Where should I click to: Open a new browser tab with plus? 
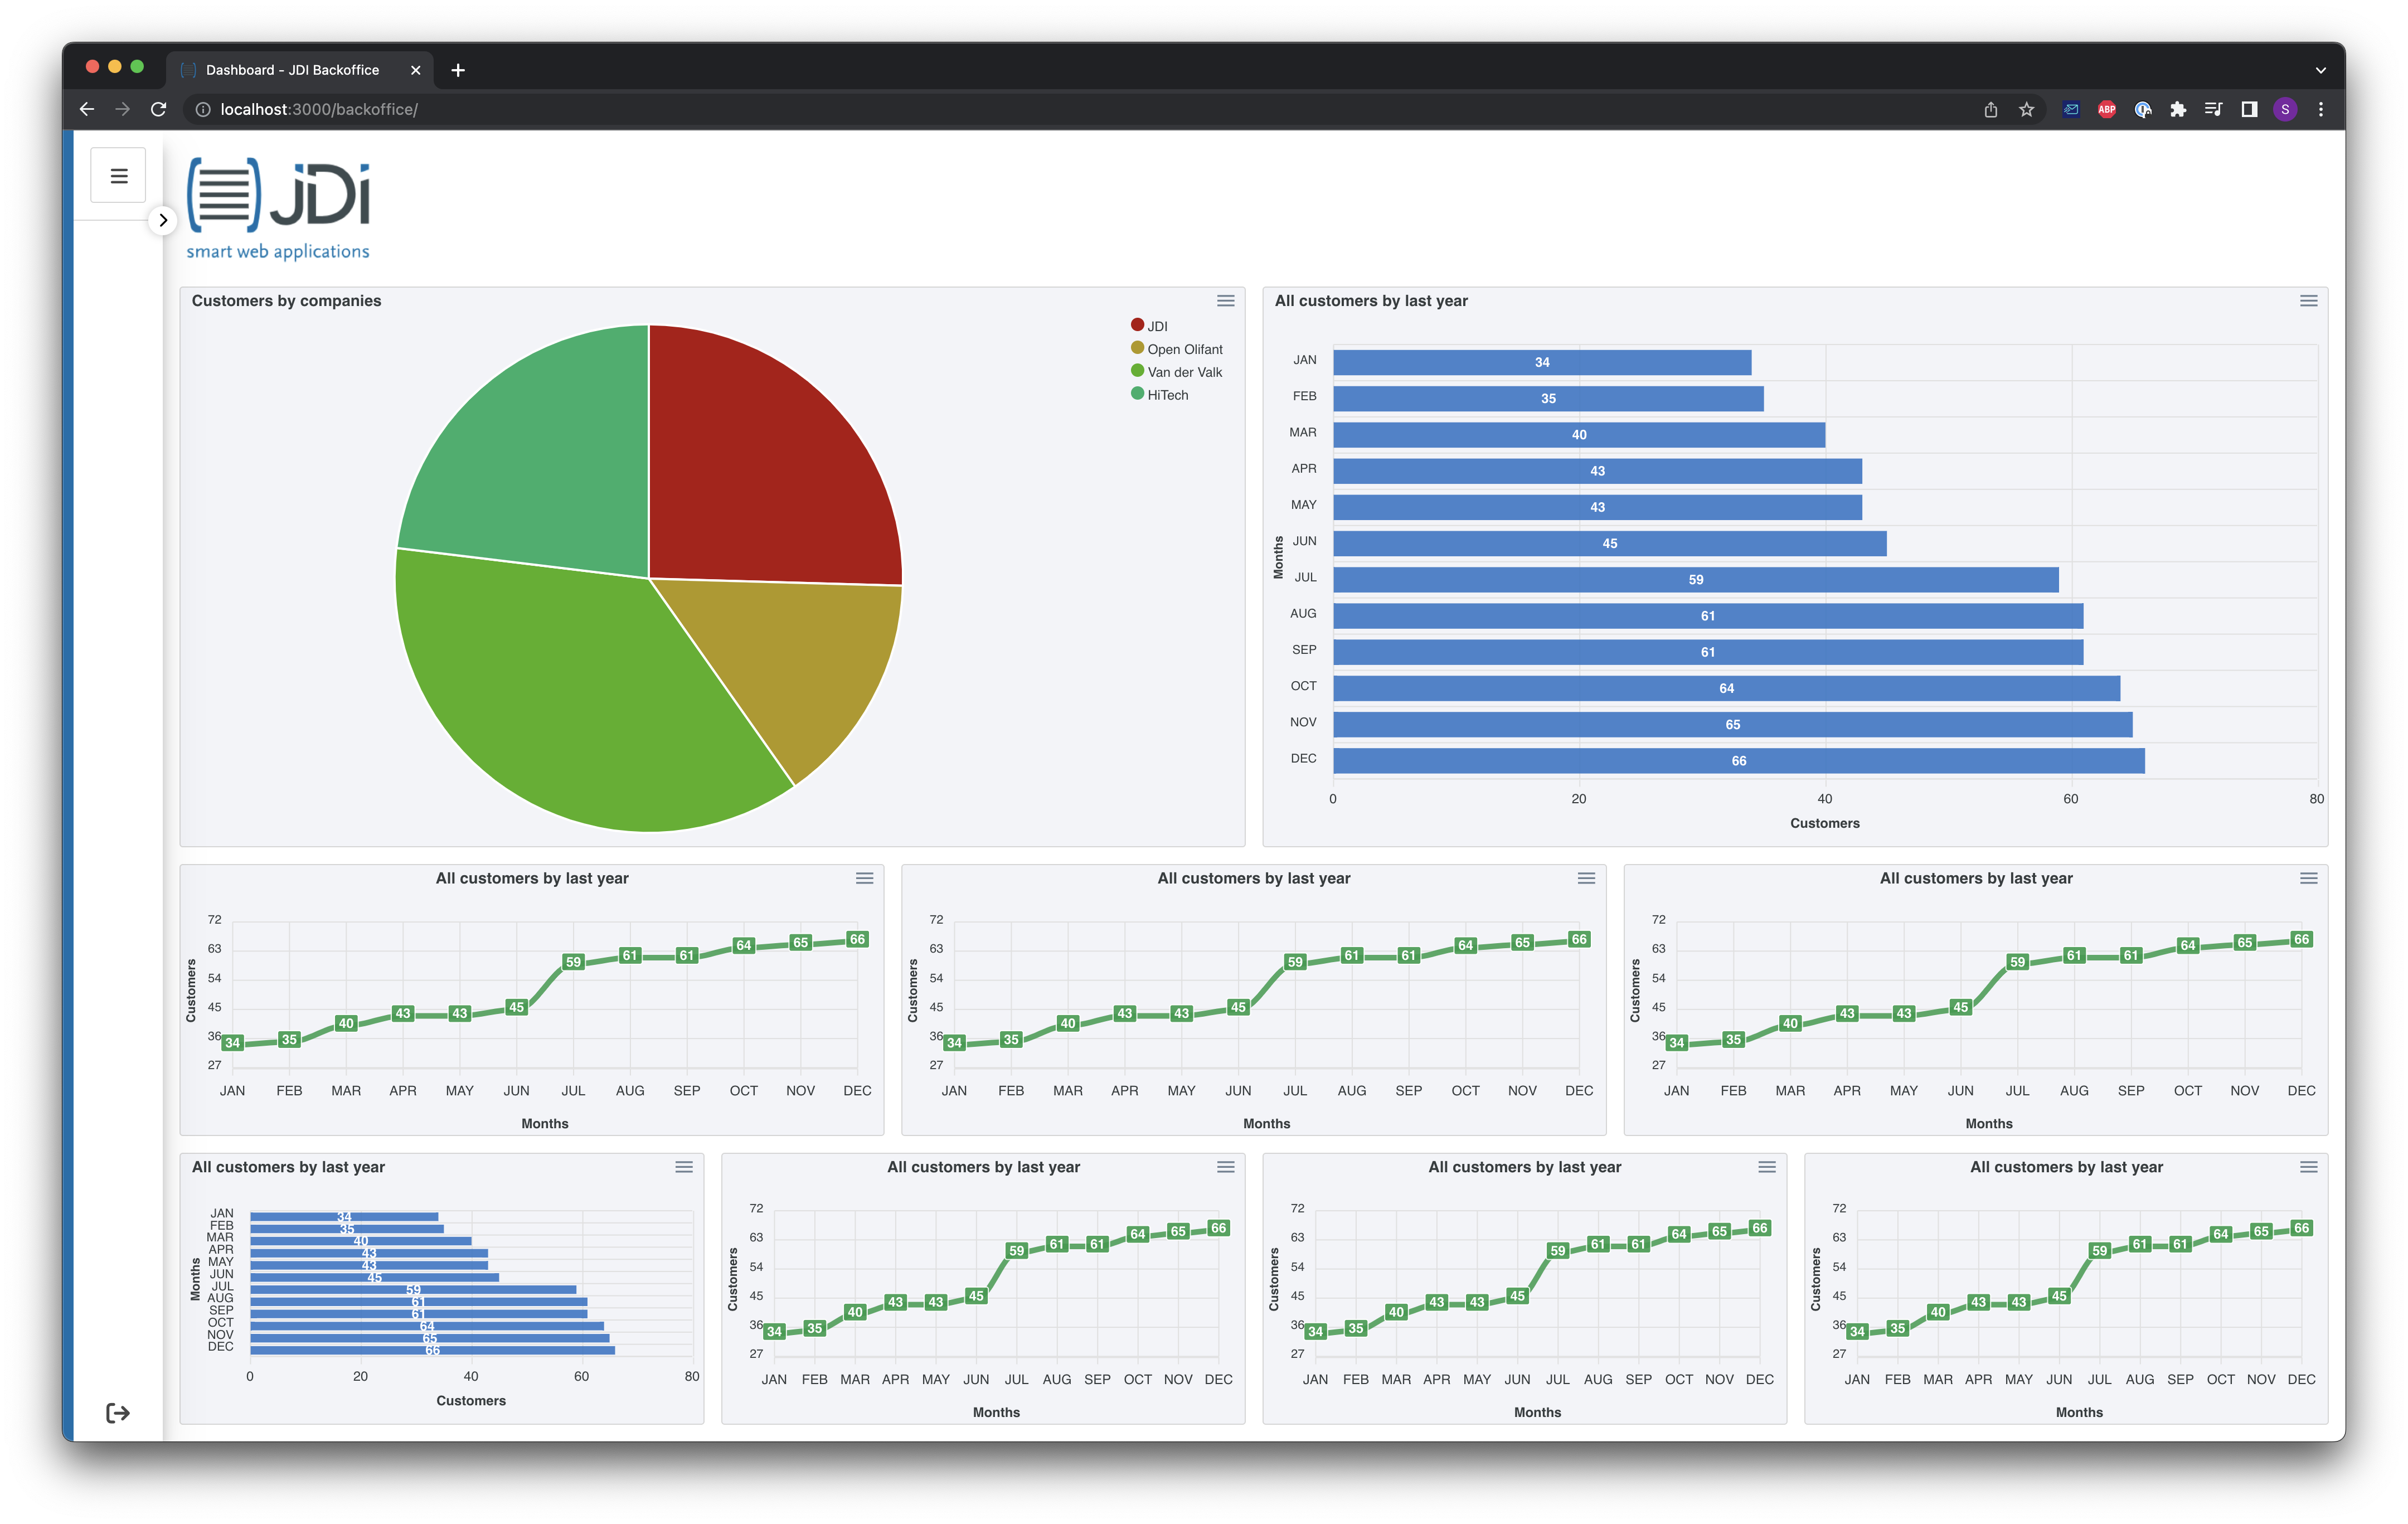point(458,70)
